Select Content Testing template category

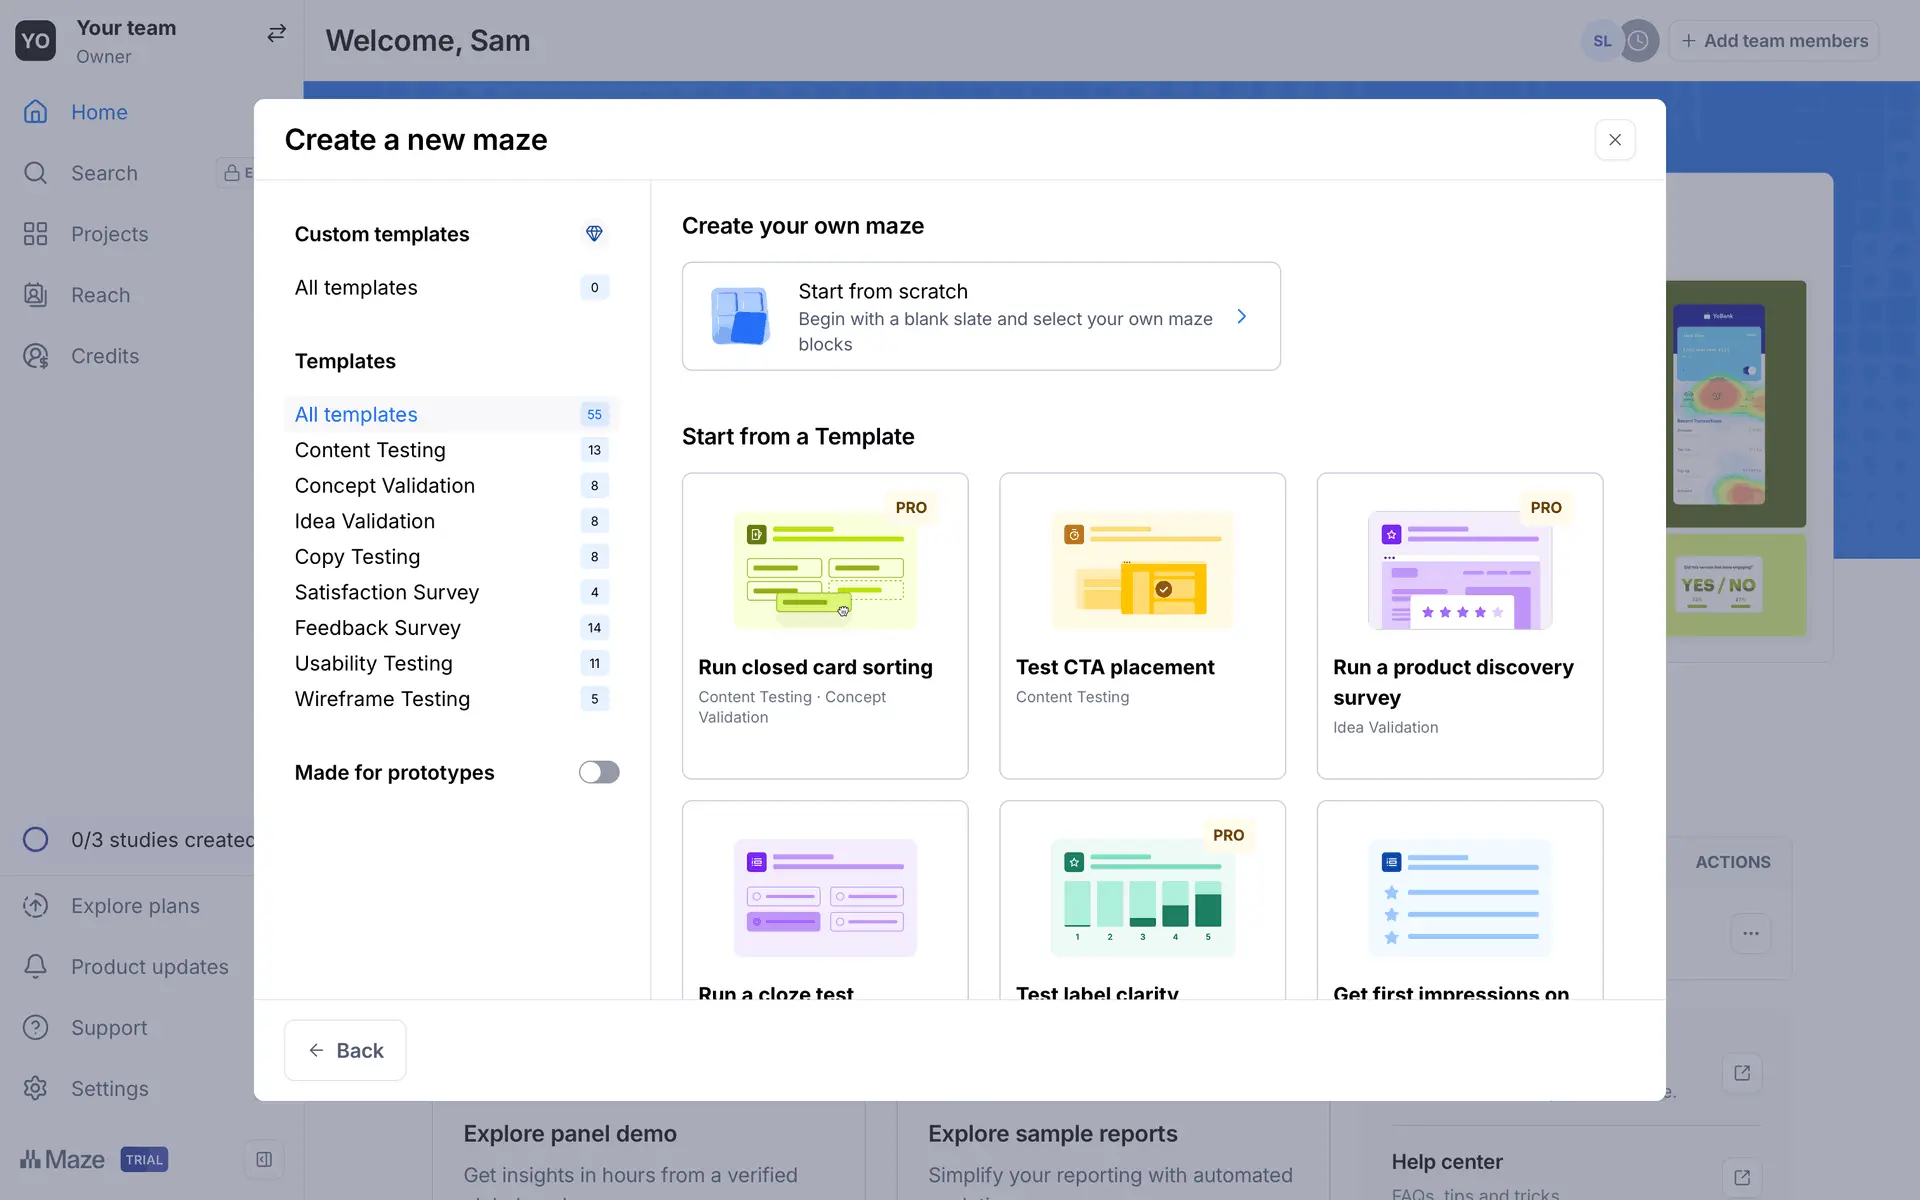(370, 450)
